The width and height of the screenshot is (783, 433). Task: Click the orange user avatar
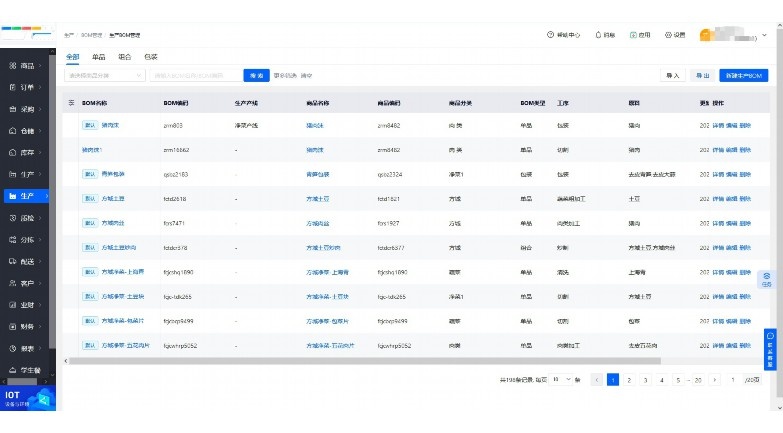point(705,35)
